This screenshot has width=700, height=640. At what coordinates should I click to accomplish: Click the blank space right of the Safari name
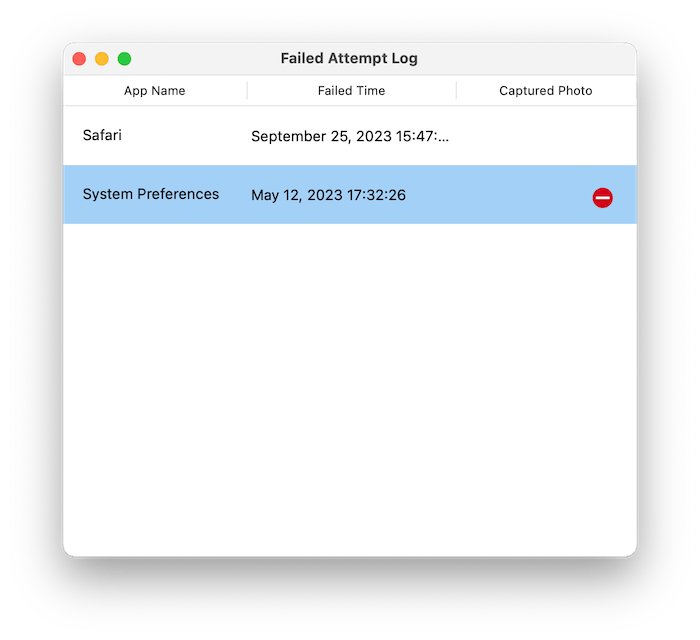[183, 136]
